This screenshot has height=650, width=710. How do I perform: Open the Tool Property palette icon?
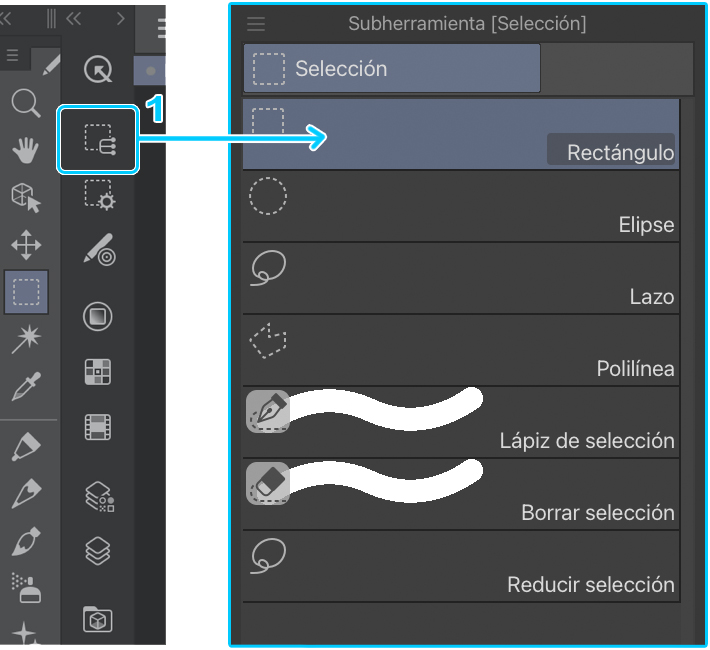click(99, 193)
